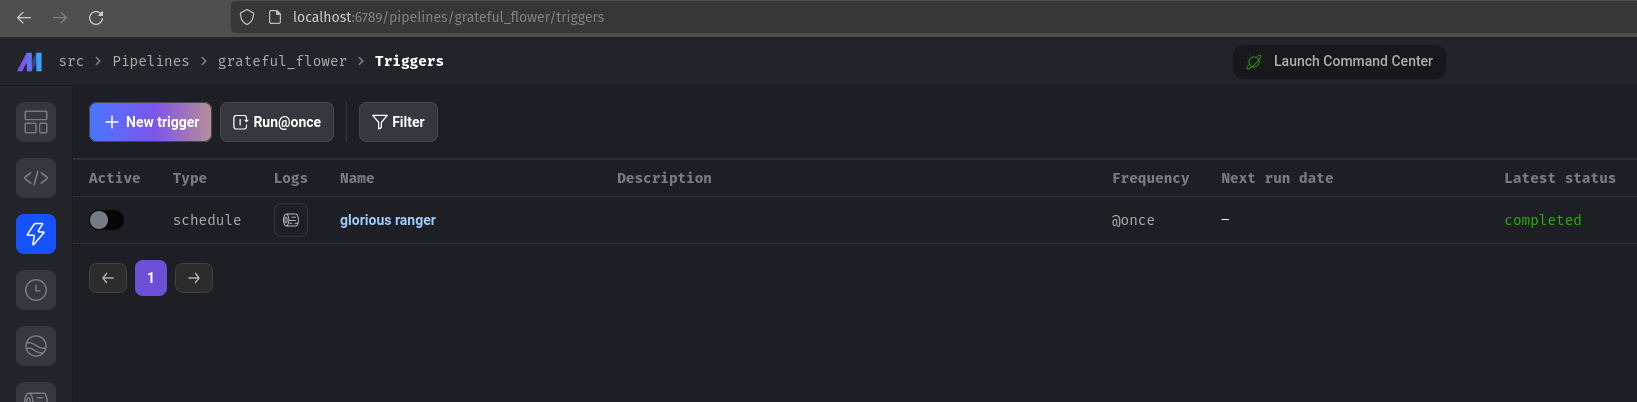The height and width of the screenshot is (402, 1637).
Task: Go to src breadcrumb
Action: point(71,61)
